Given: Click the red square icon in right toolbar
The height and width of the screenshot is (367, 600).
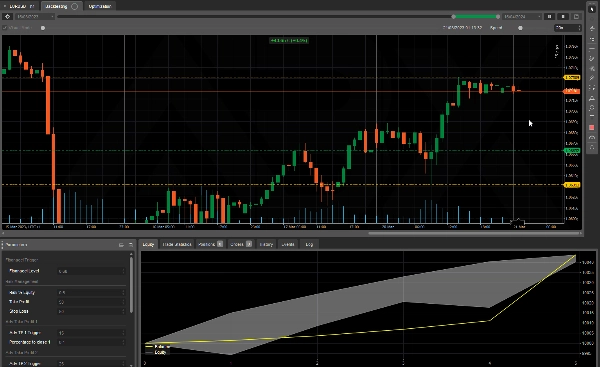Looking at the screenshot, I should point(592,127).
